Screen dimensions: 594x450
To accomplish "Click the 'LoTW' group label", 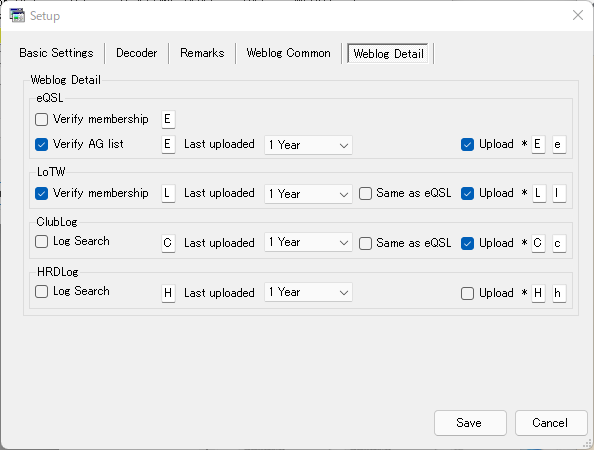I will pos(51,172).
